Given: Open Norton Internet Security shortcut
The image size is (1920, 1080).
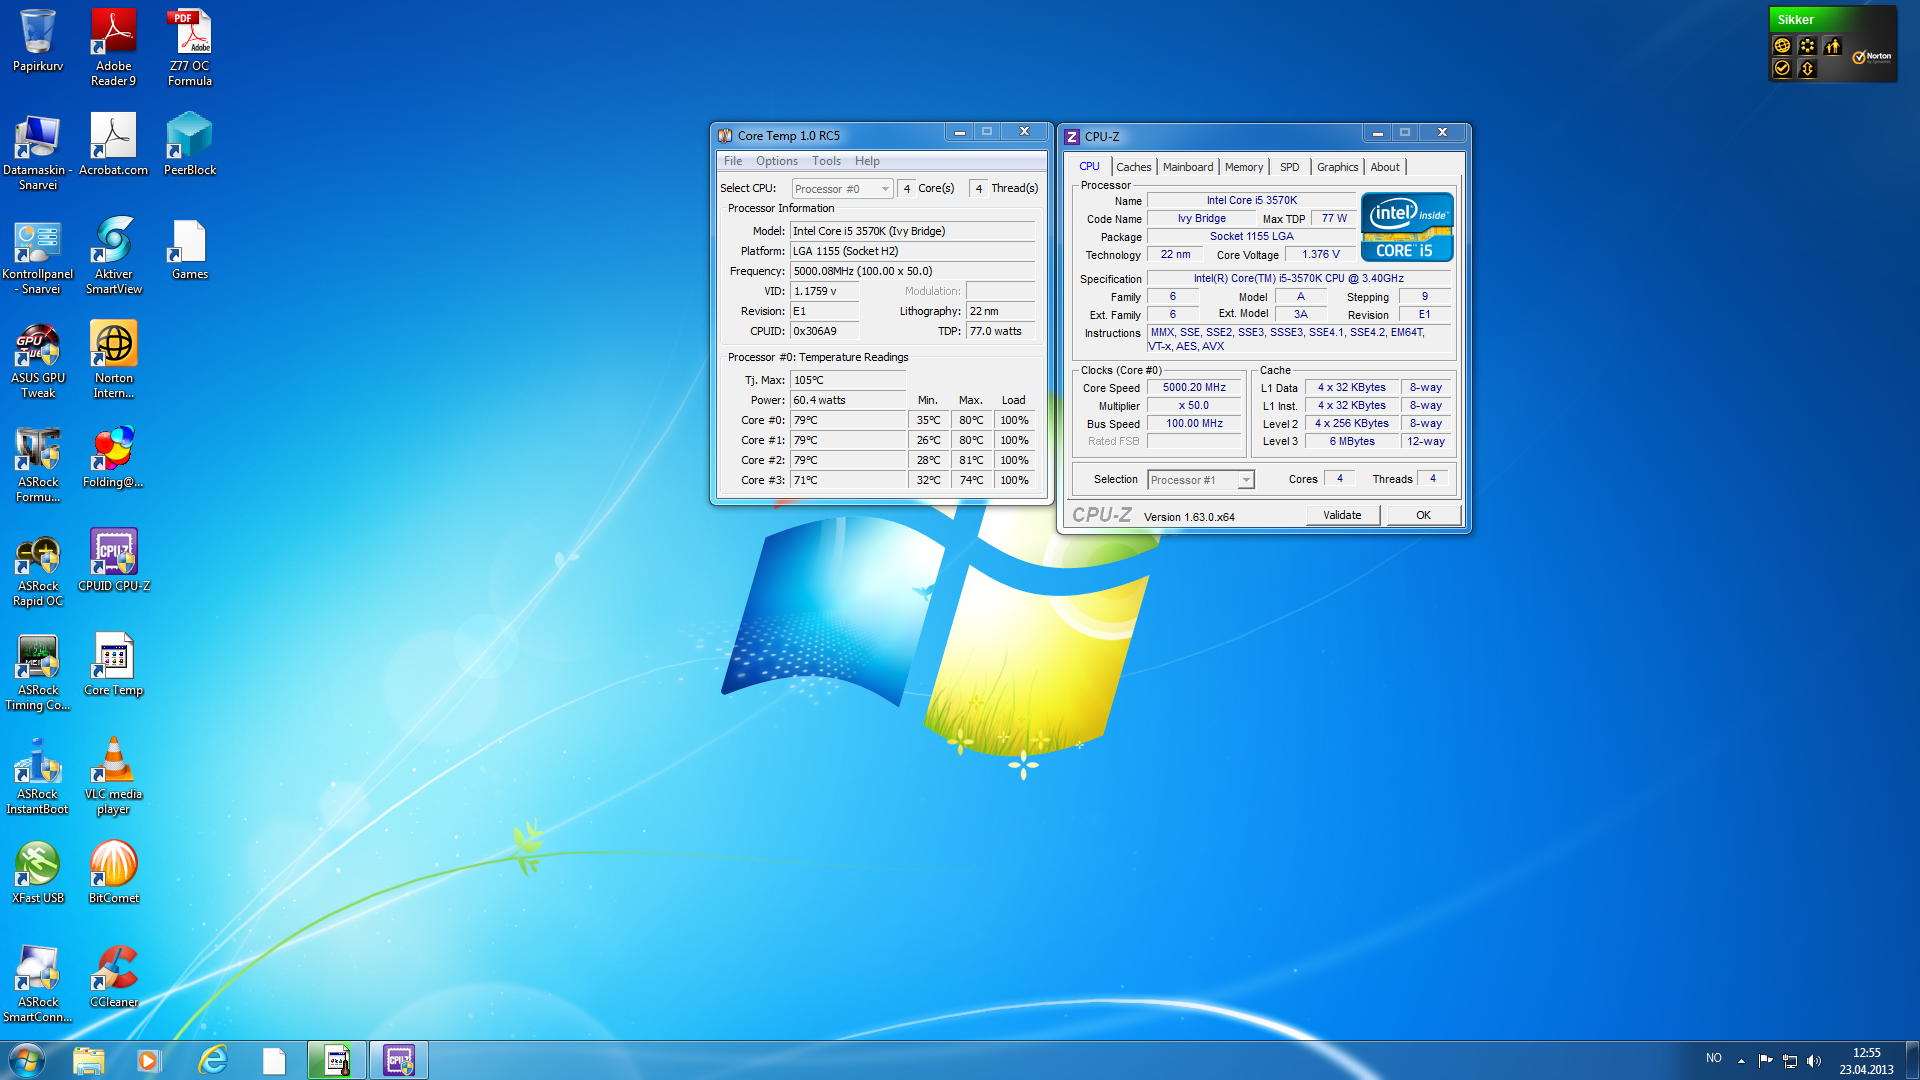Looking at the screenshot, I should click(x=113, y=359).
